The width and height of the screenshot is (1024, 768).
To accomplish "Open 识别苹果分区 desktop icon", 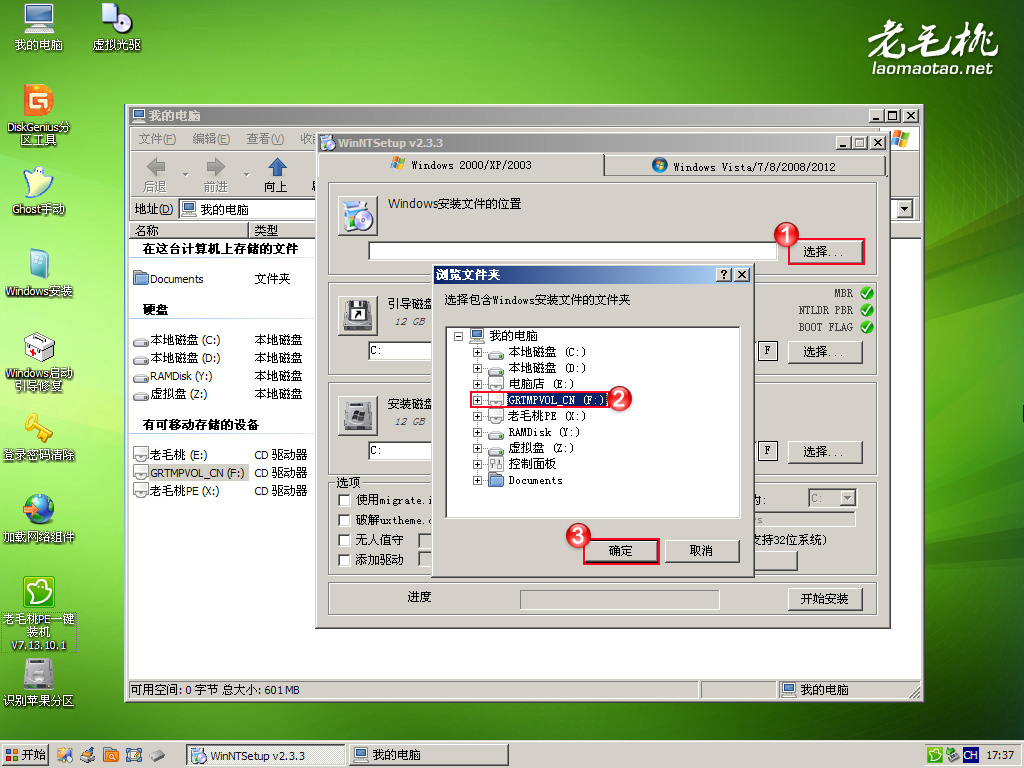I will tap(39, 683).
